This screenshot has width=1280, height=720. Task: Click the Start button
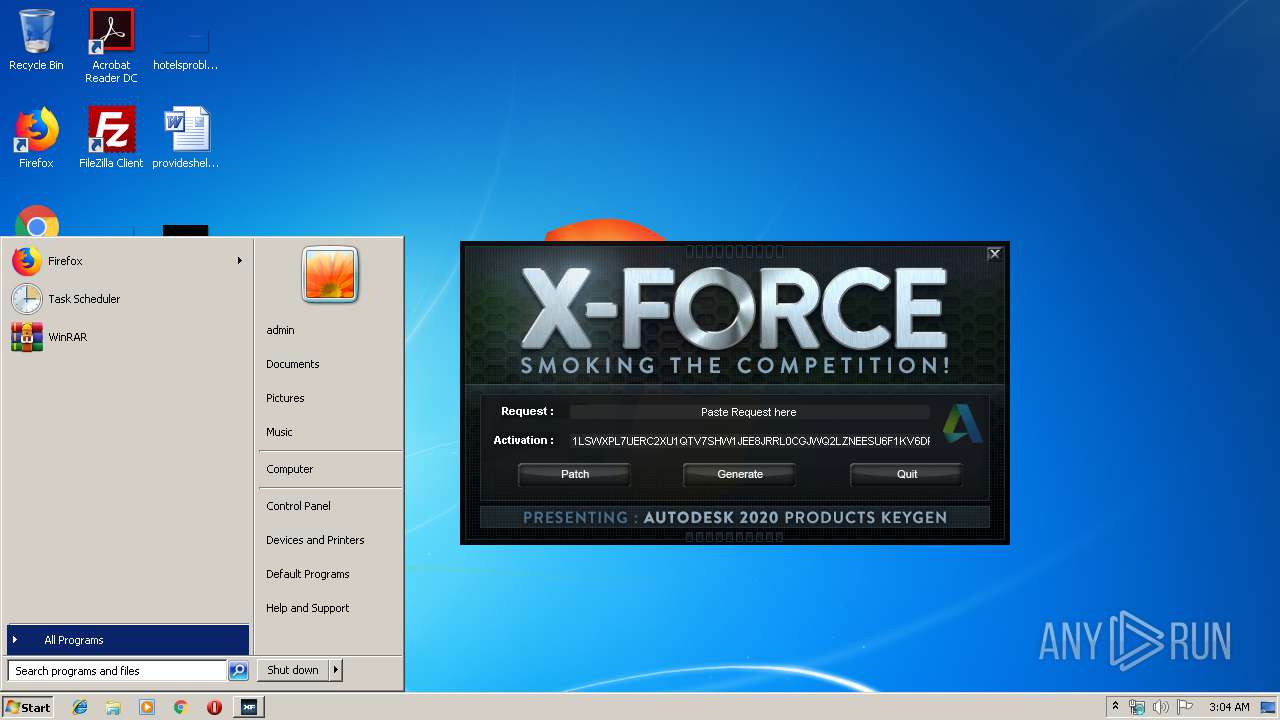pos(28,707)
